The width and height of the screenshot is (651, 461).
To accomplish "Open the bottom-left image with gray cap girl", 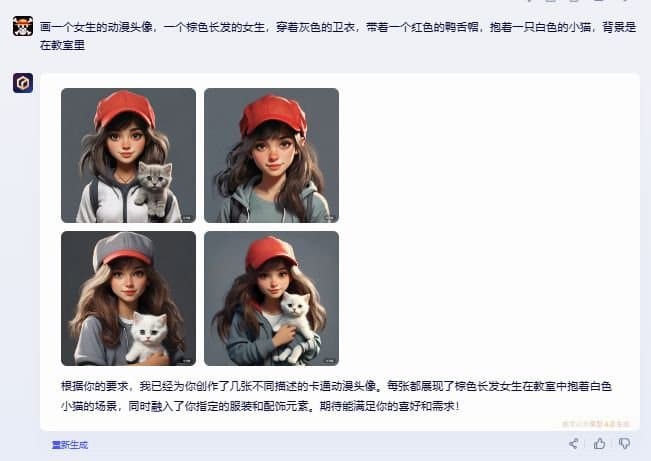I will click(128, 299).
